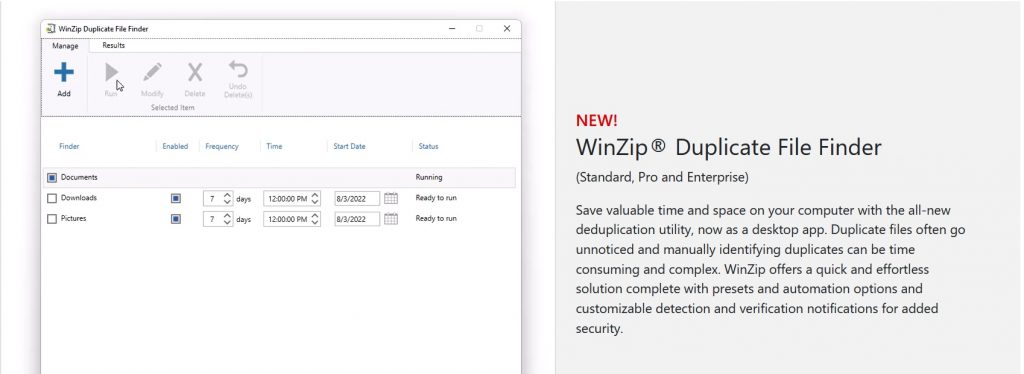Select the Pictures row name

click(73, 219)
